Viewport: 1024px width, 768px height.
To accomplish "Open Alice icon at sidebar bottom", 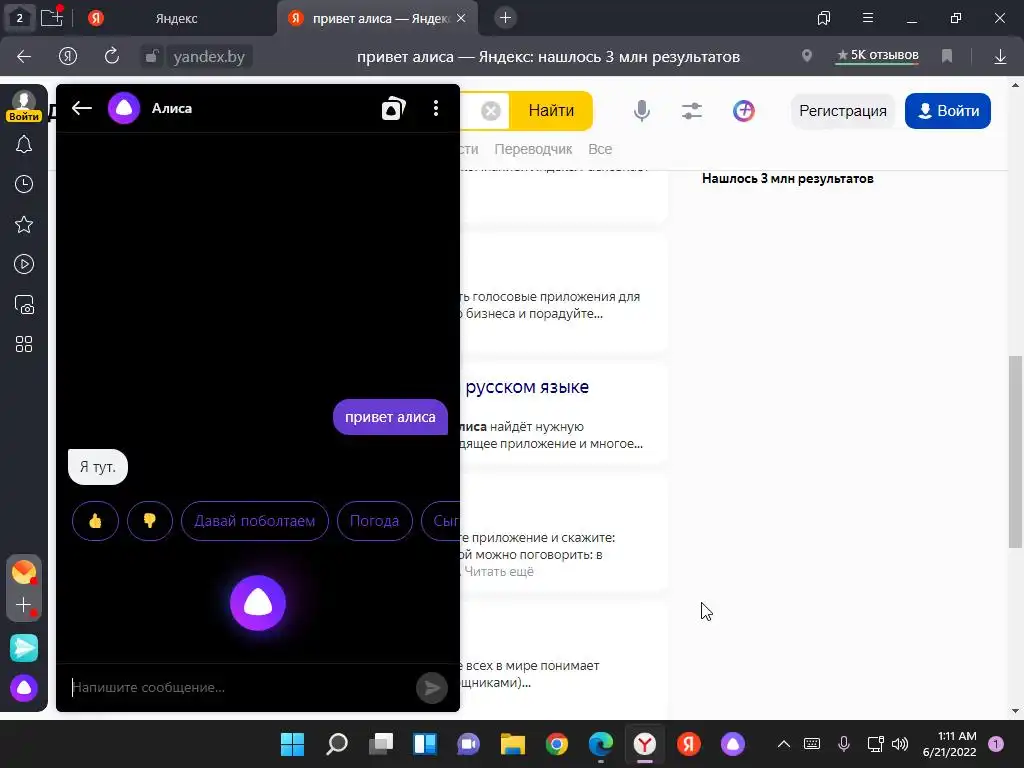I will (x=24, y=688).
